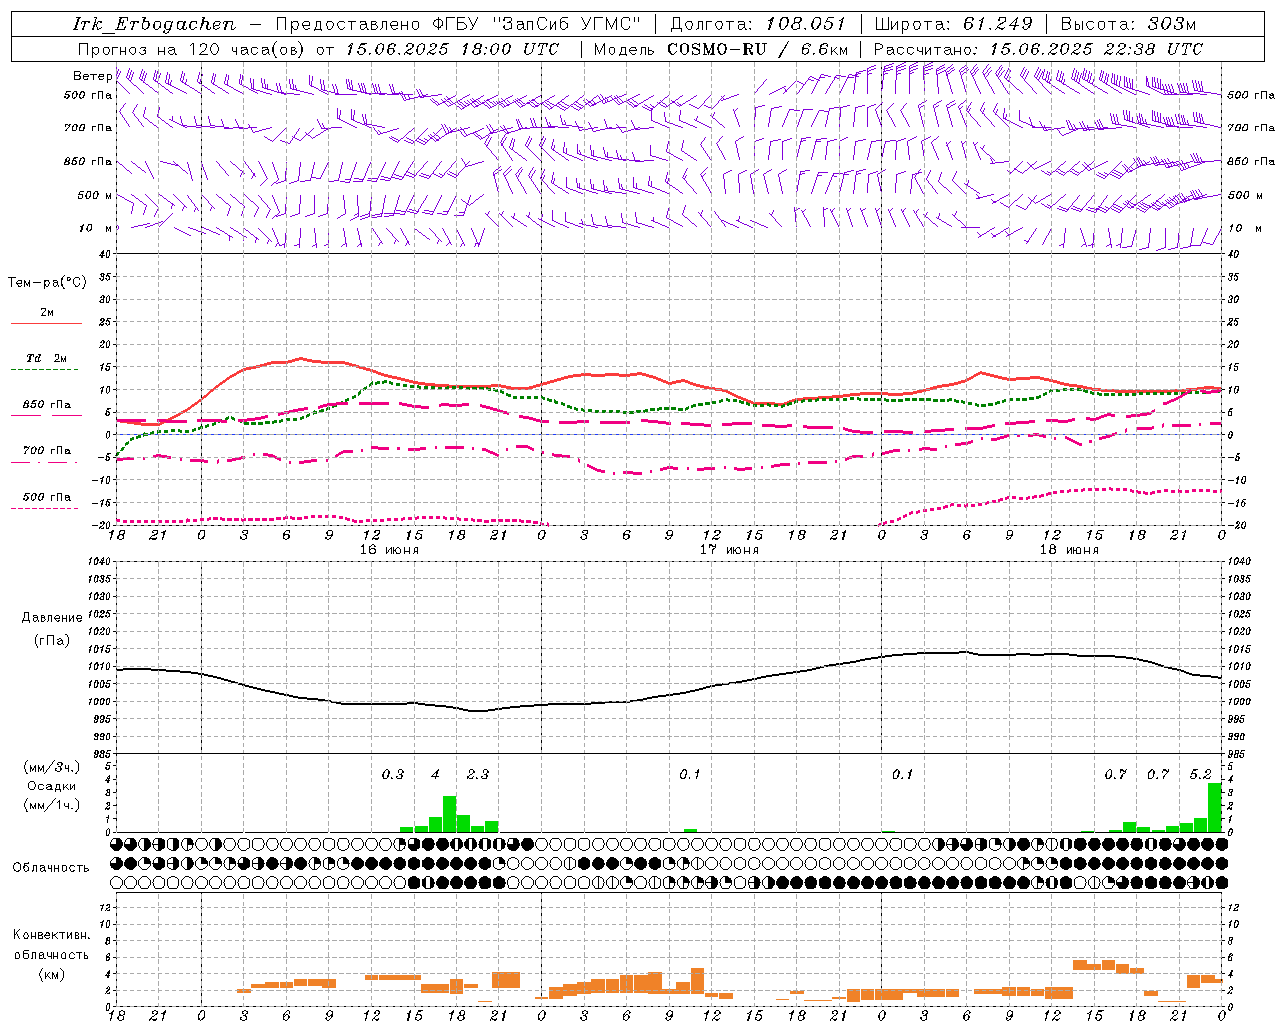This screenshot has width=1280, height=1024.
Task: Click the dashed line below Td 2м legend
Action: (x=46, y=370)
